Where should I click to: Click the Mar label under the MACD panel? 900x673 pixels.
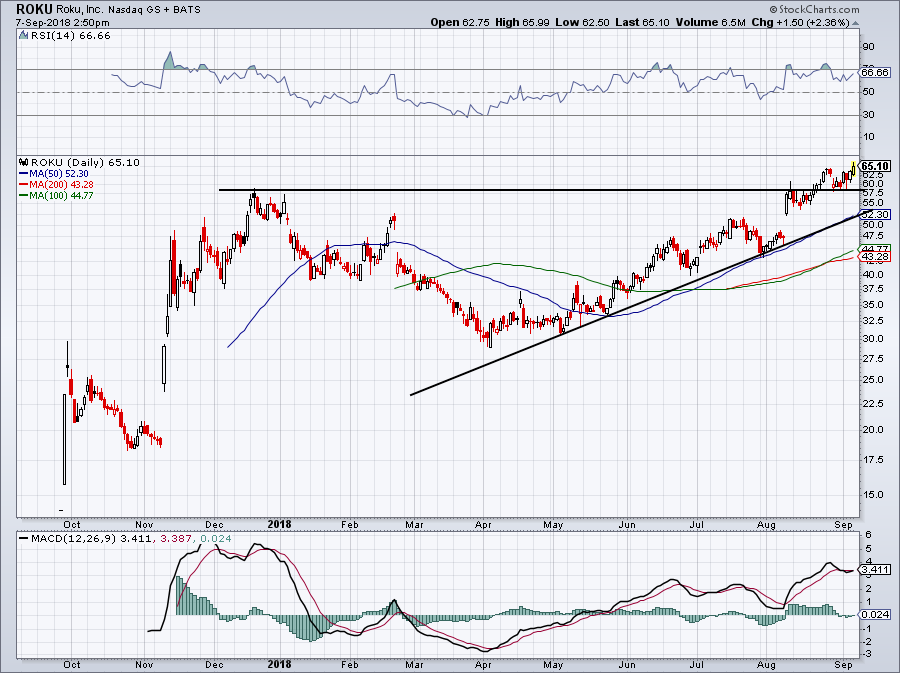pyautogui.click(x=414, y=665)
